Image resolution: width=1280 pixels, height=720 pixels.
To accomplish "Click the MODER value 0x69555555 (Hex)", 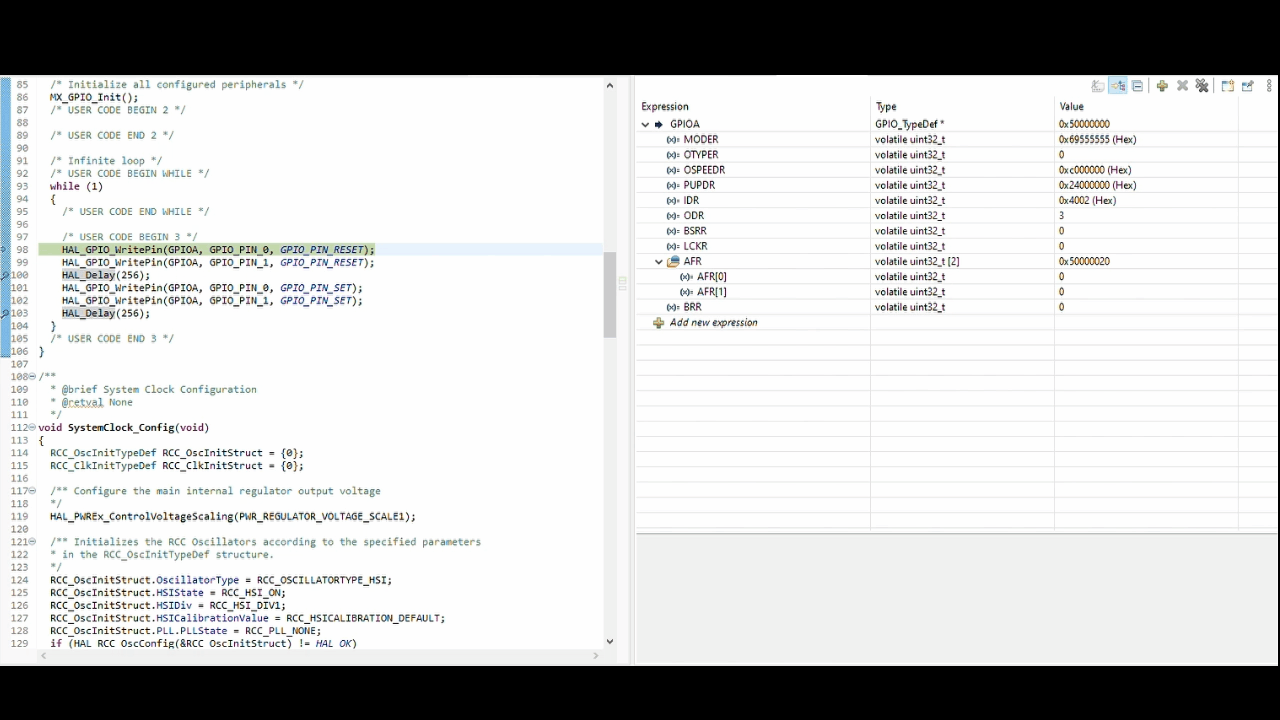I will tap(1098, 140).
